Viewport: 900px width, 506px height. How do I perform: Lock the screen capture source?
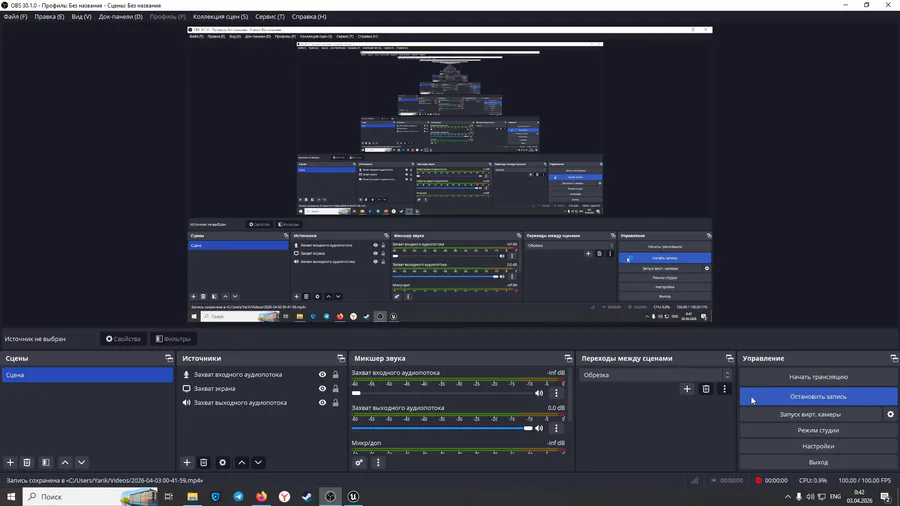coord(336,388)
